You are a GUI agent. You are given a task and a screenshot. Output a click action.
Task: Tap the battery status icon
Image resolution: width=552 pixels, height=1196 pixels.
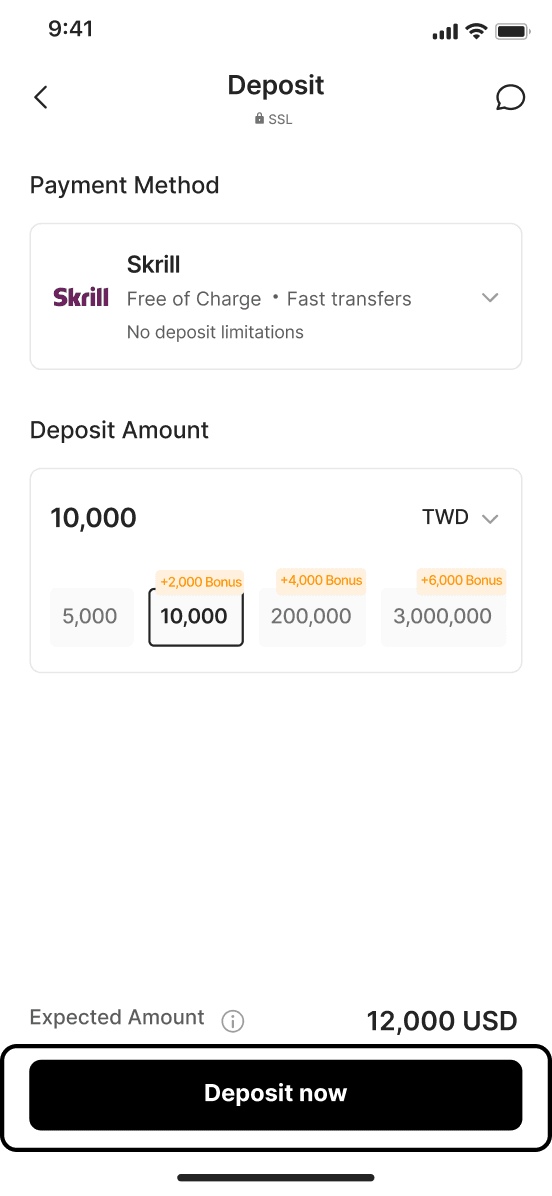tap(512, 31)
